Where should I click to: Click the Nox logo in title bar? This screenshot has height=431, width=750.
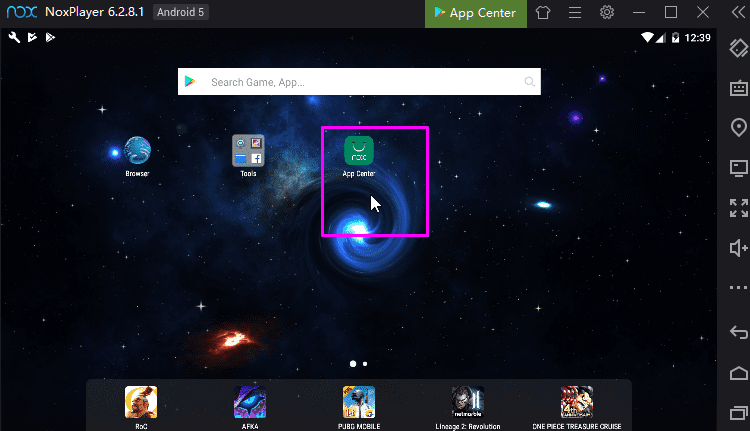pyautogui.click(x=22, y=12)
